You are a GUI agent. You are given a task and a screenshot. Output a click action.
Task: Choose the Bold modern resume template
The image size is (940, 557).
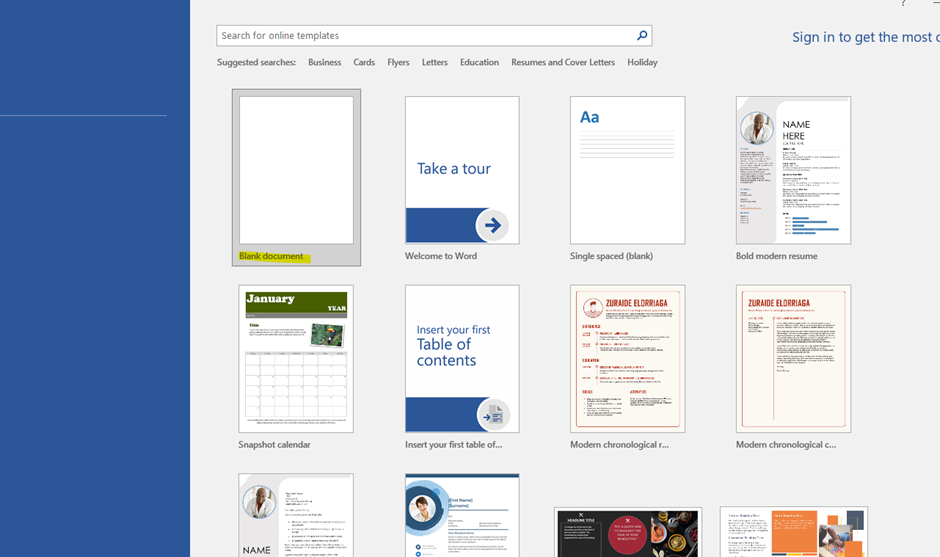793,171
